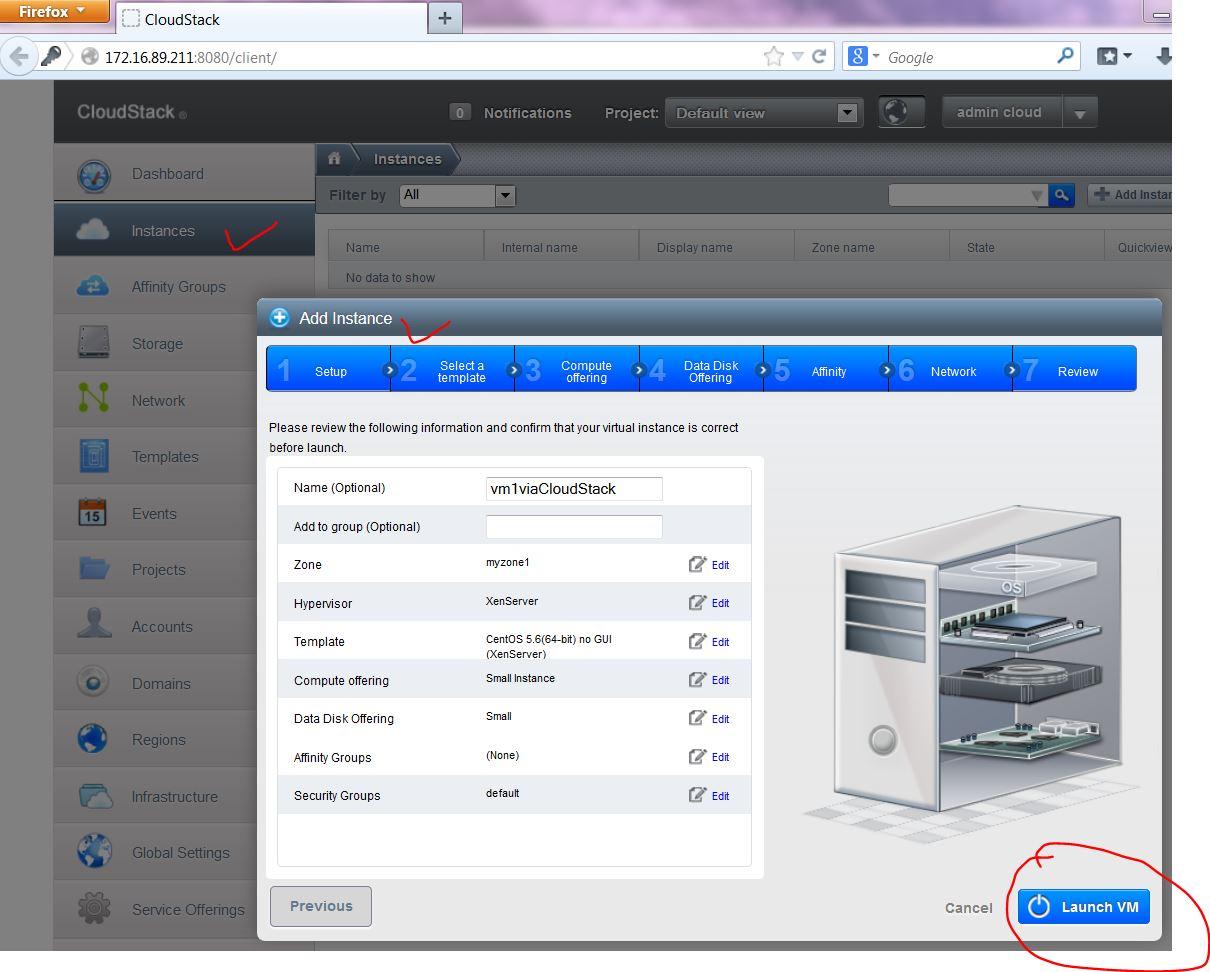Open the Project Default view dropdown
The image size is (1210, 972).
[x=763, y=113]
